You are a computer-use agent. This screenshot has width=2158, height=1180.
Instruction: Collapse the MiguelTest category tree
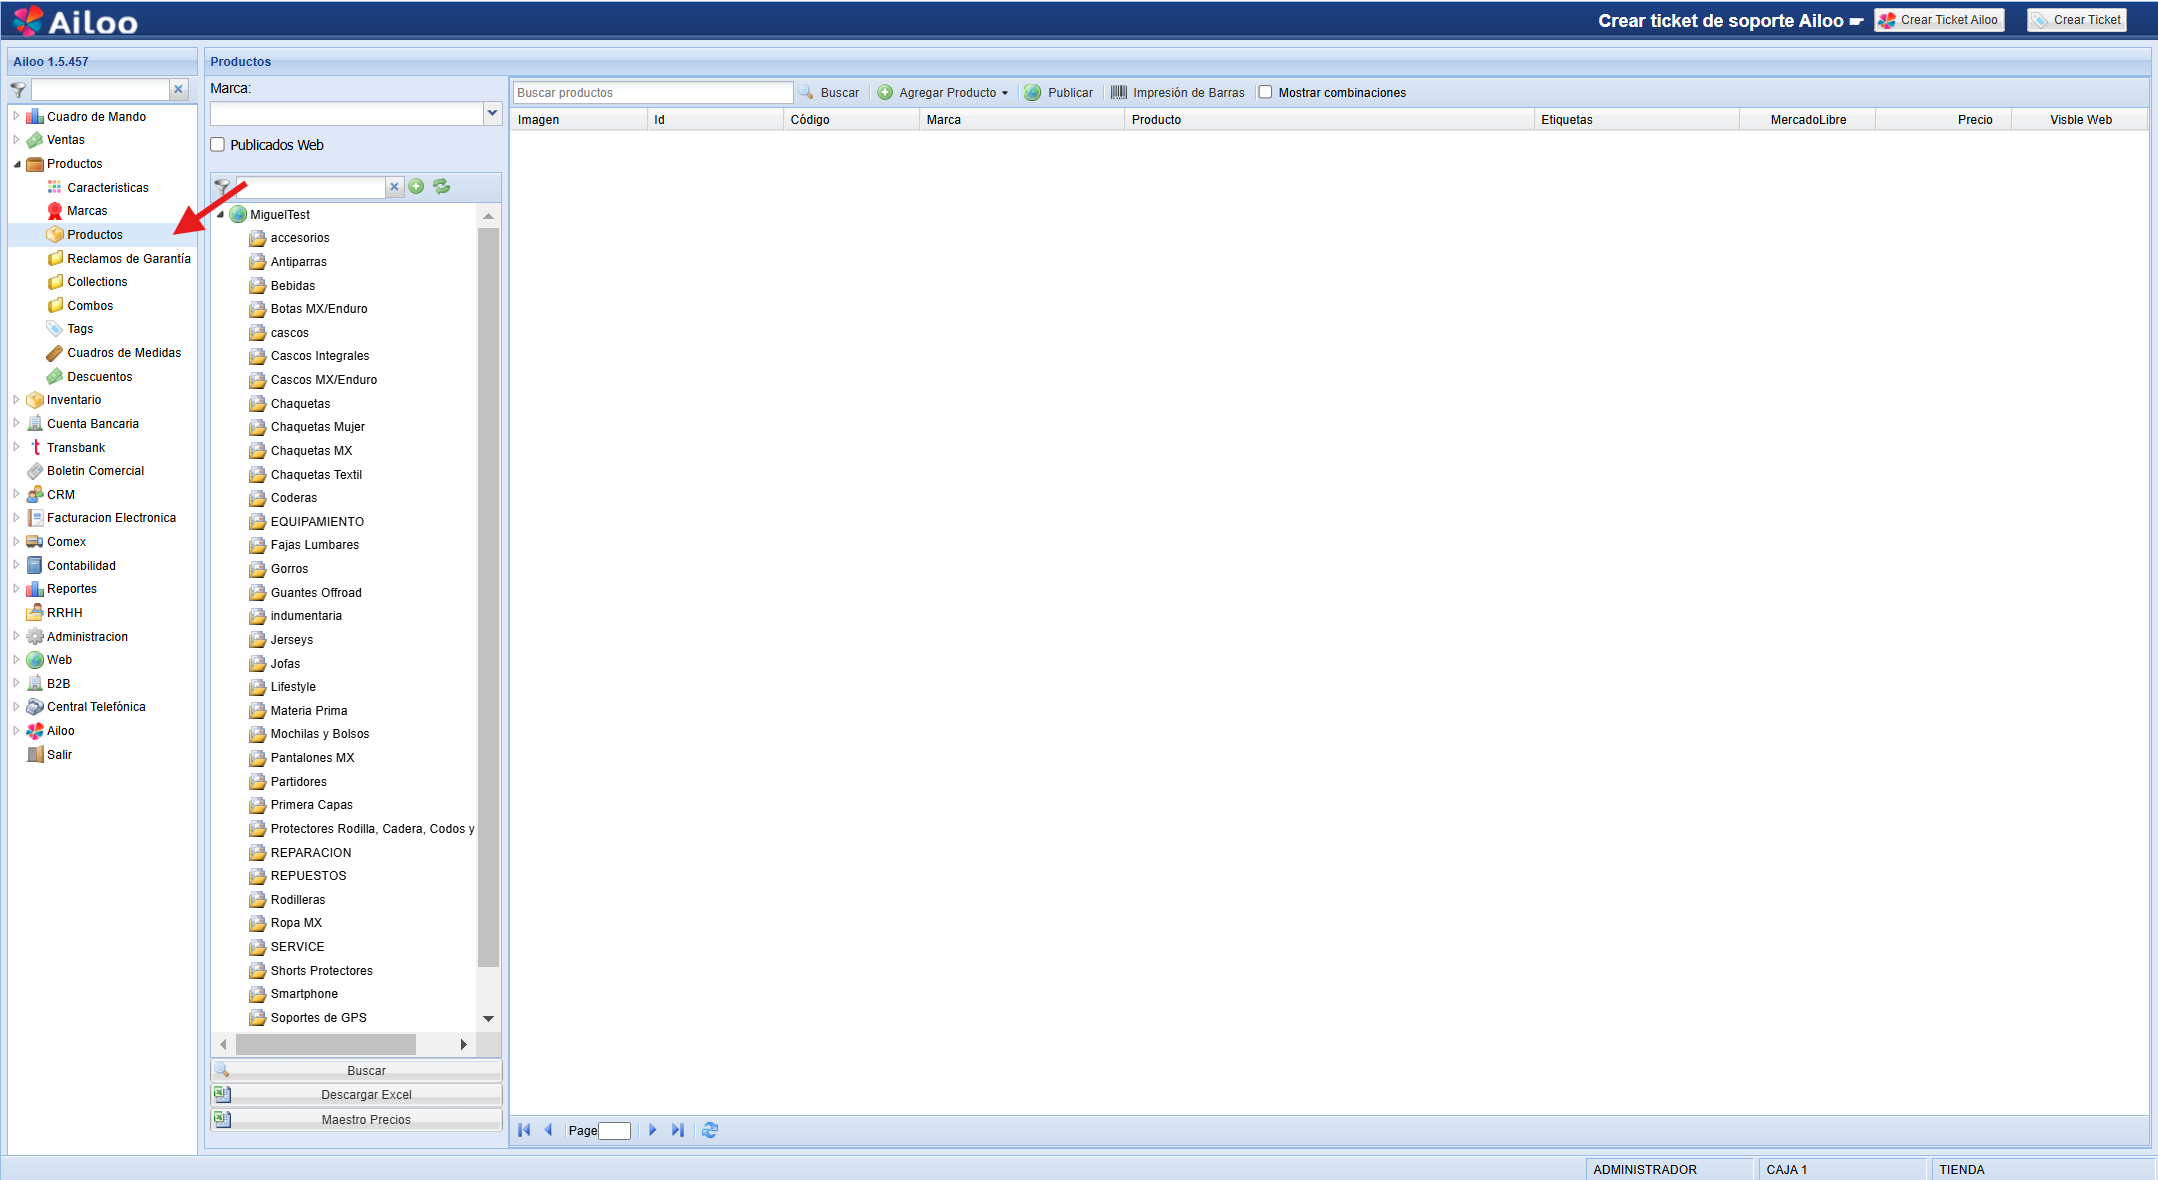[x=220, y=214]
